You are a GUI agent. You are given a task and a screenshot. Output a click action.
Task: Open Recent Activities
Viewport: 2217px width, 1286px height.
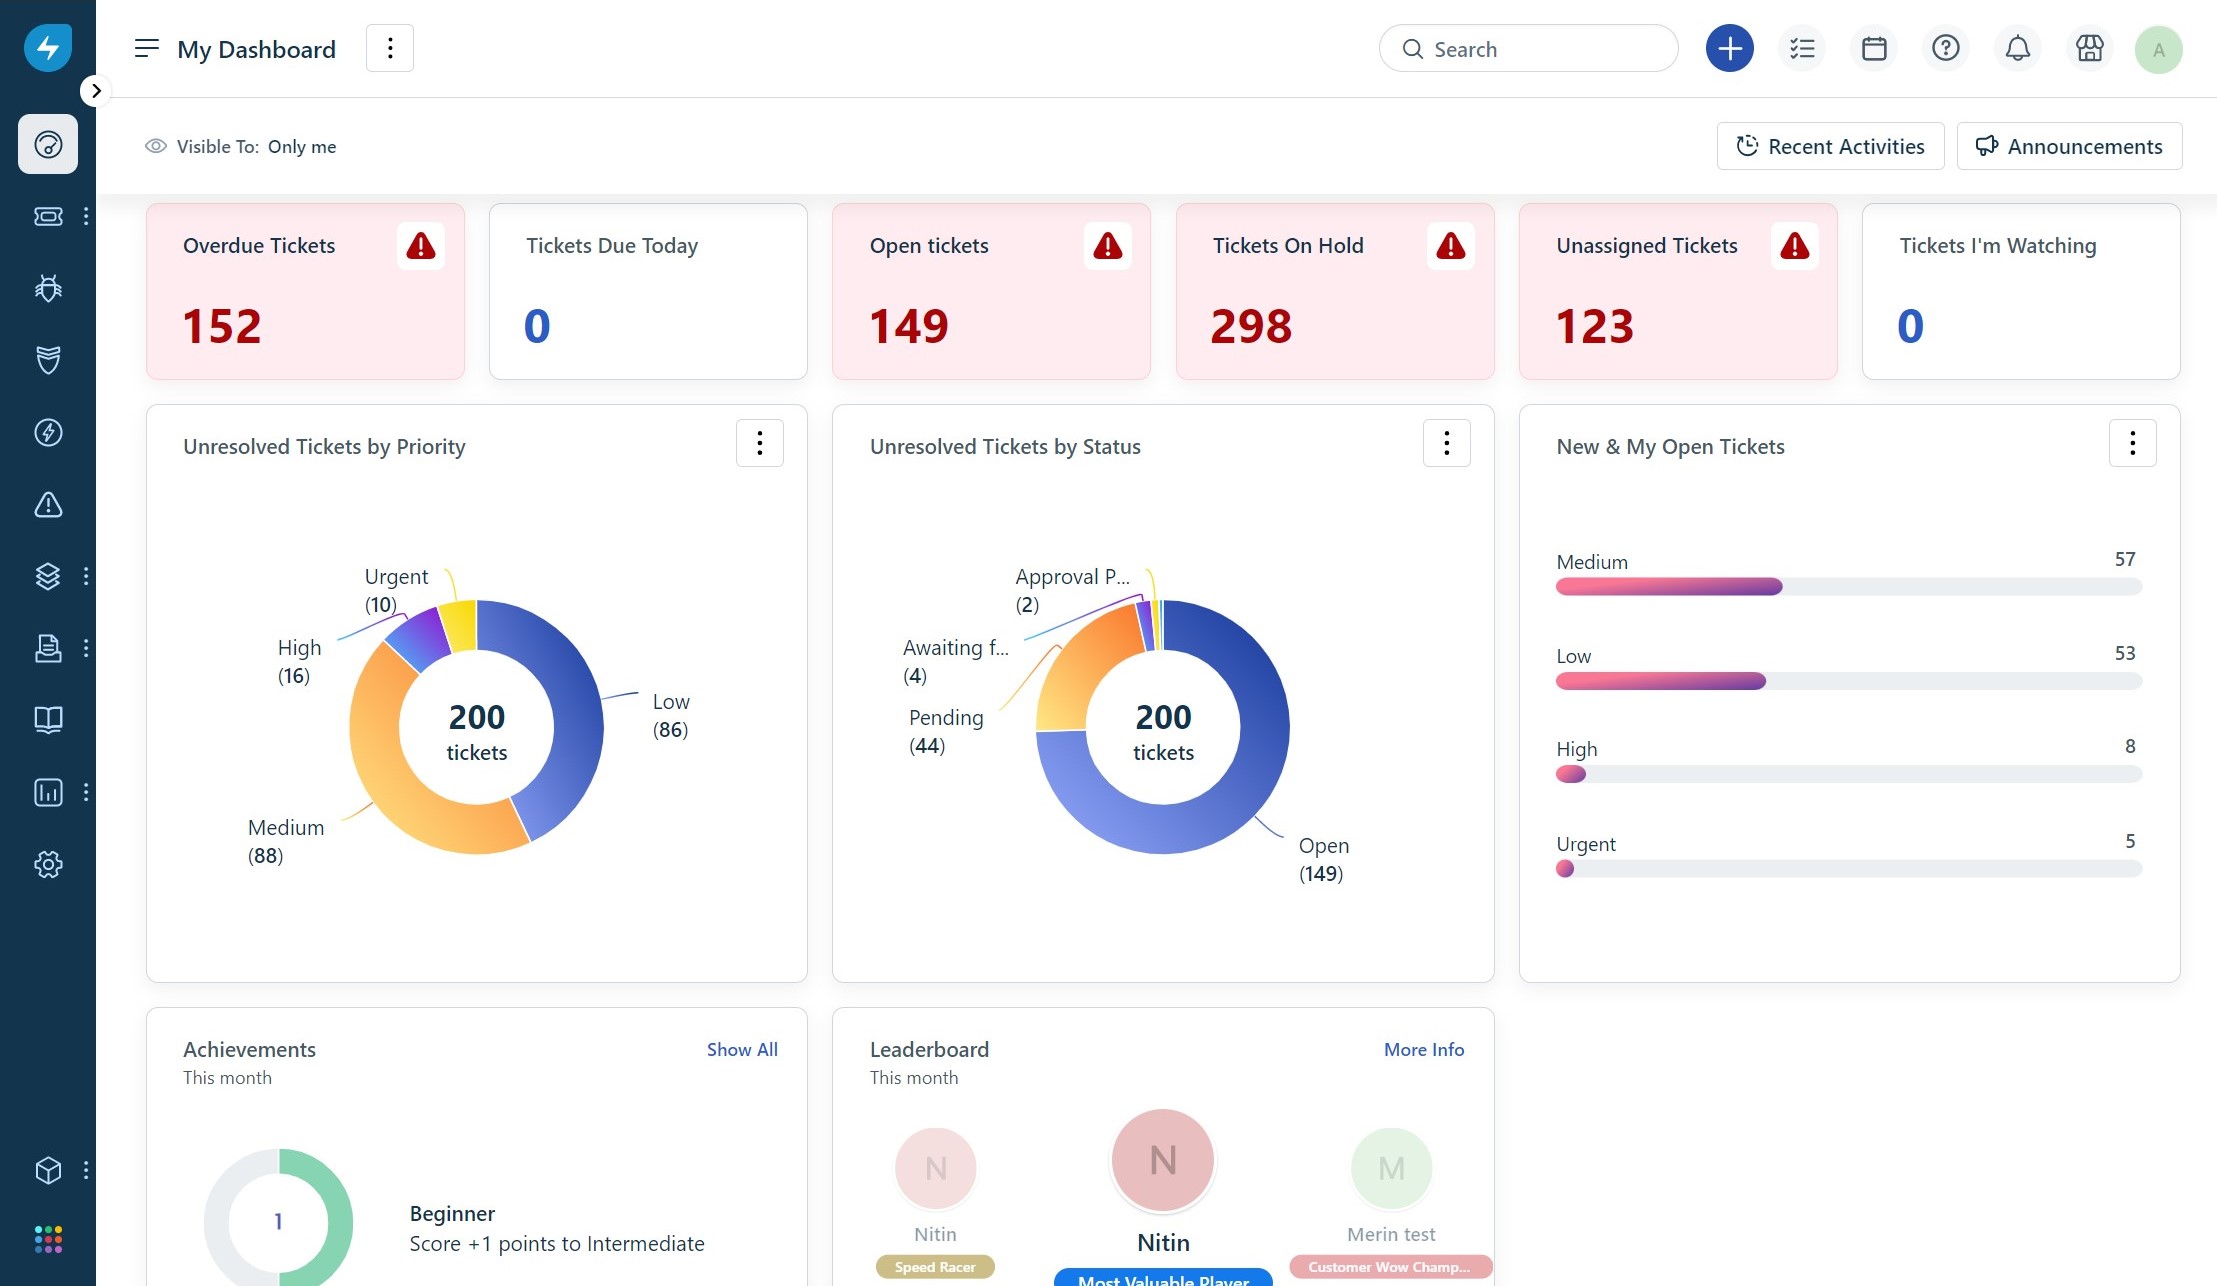[x=1829, y=145]
